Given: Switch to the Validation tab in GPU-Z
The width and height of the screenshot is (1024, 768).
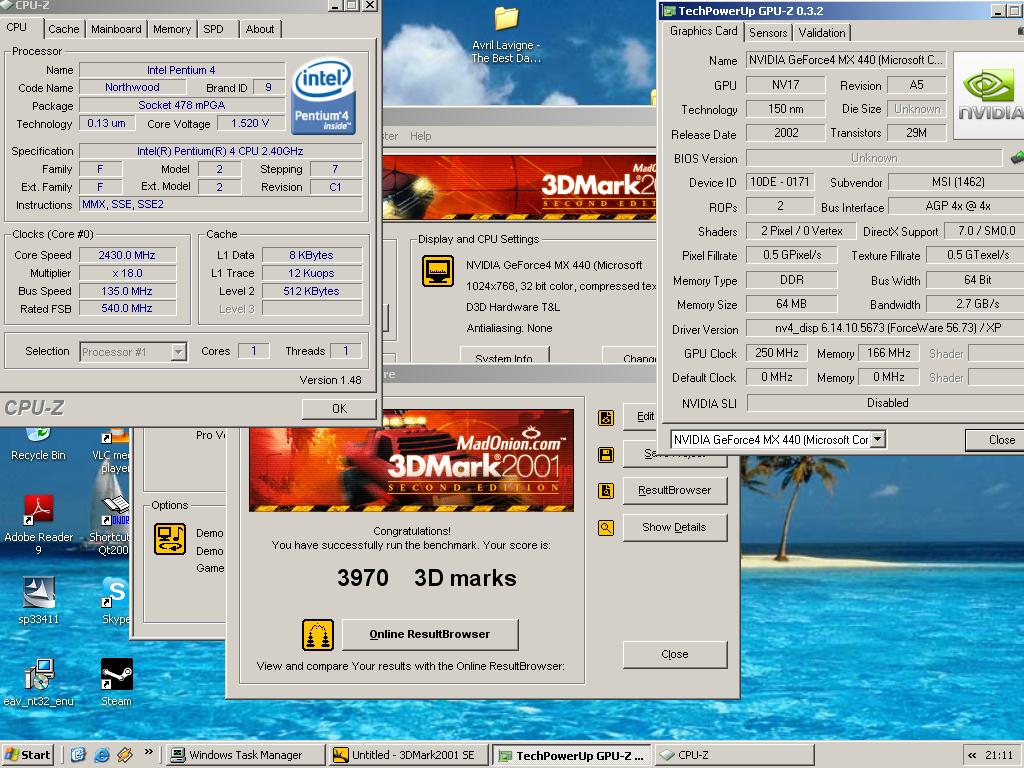Looking at the screenshot, I should pyautogui.click(x=822, y=33).
